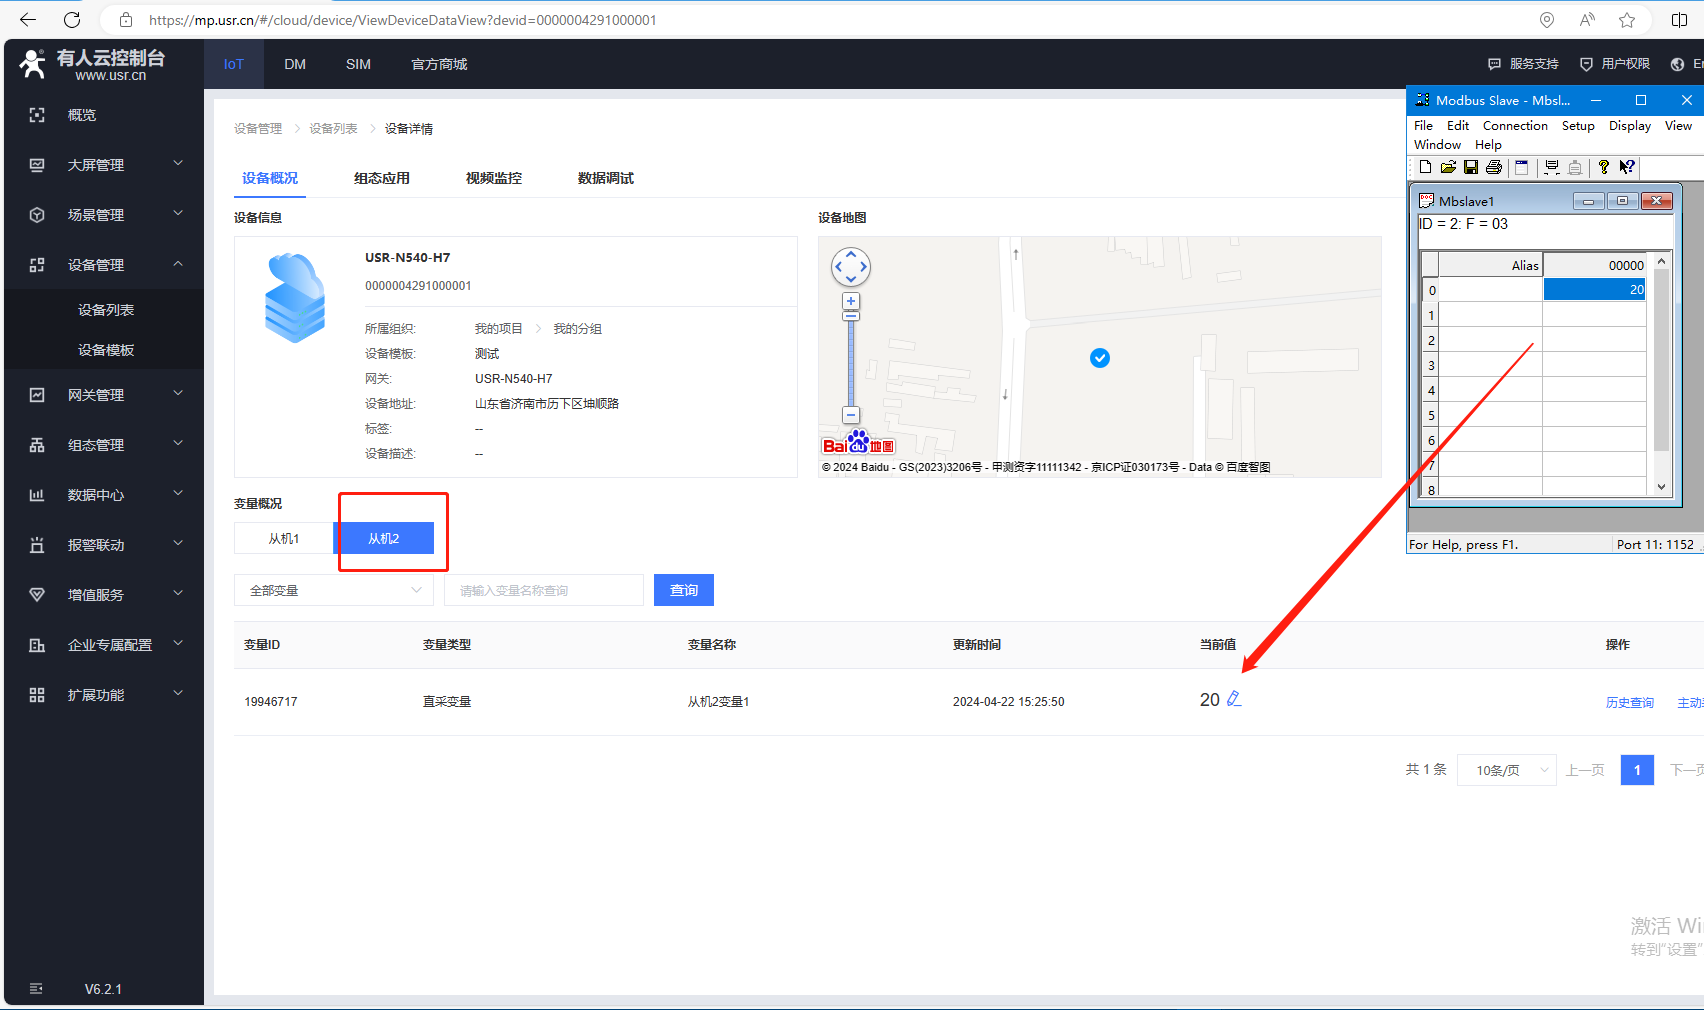This screenshot has width=1704, height=1010.
Task: Switch to the 数据调试 tab
Action: [x=605, y=178]
